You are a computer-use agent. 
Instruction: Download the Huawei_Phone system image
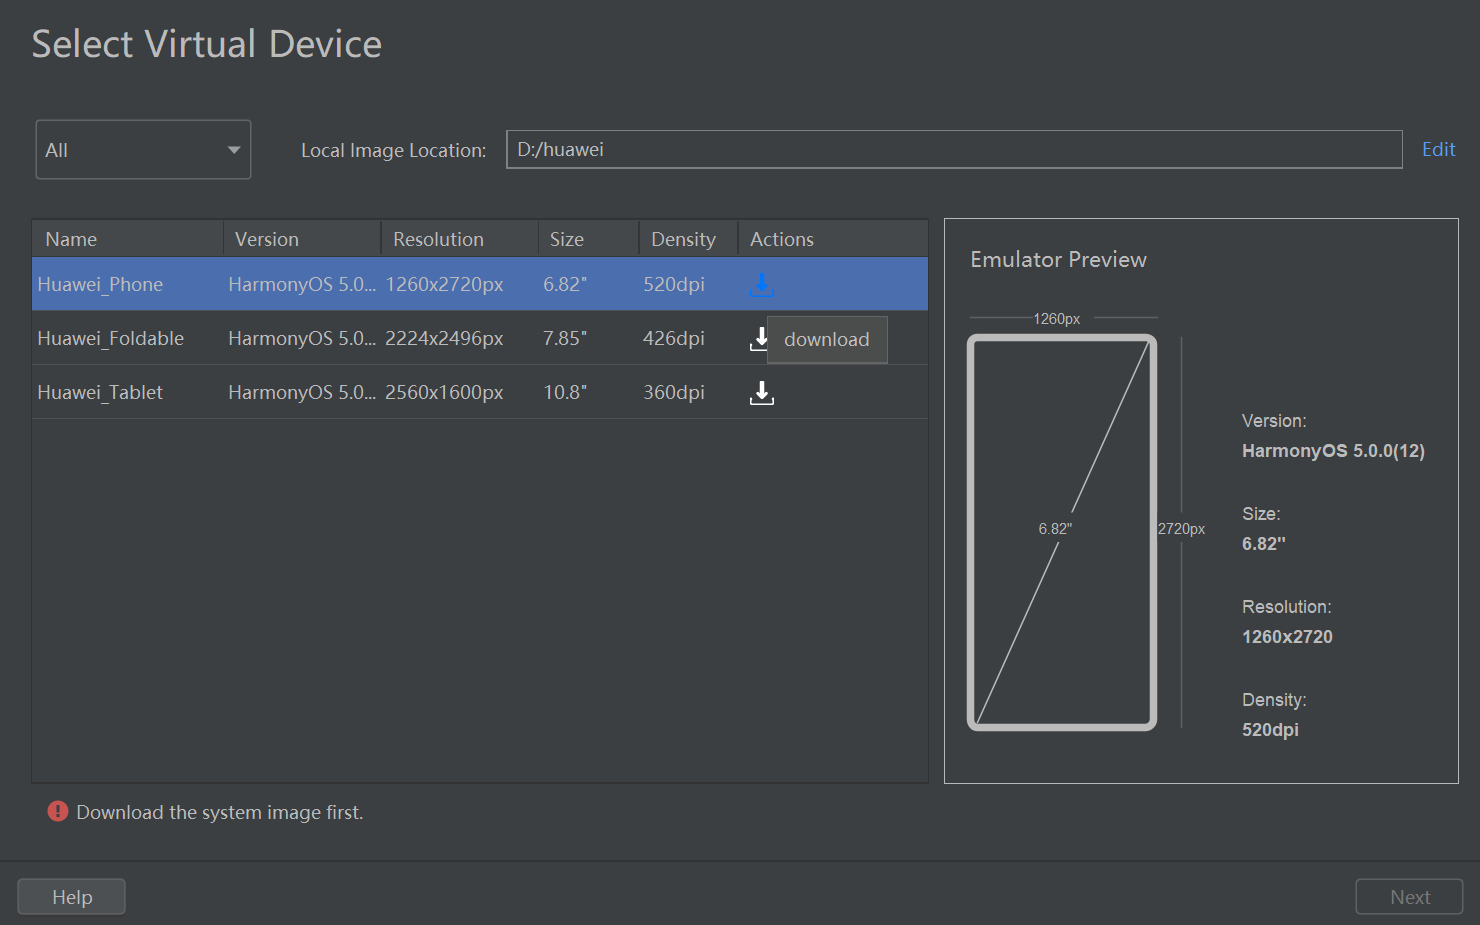761,285
